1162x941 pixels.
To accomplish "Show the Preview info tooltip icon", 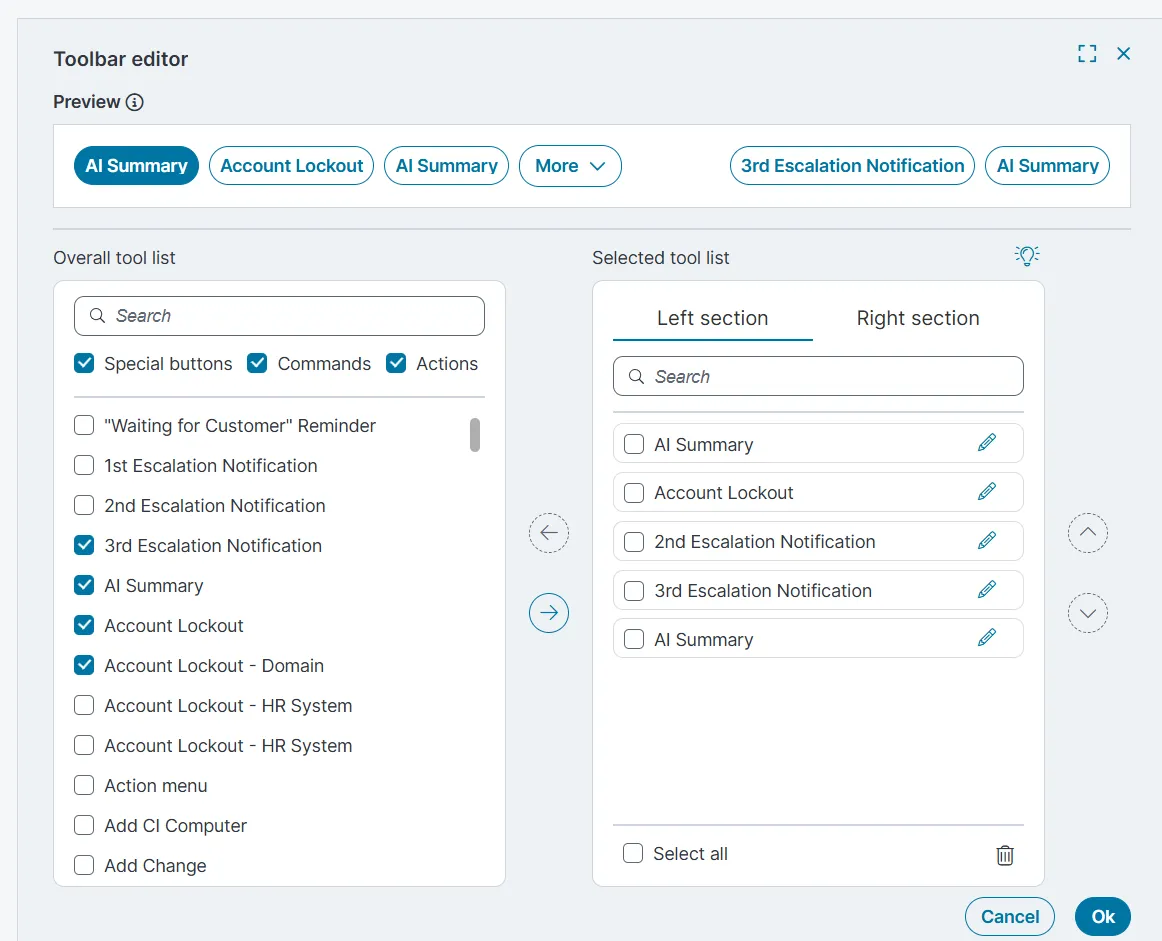I will (x=134, y=102).
